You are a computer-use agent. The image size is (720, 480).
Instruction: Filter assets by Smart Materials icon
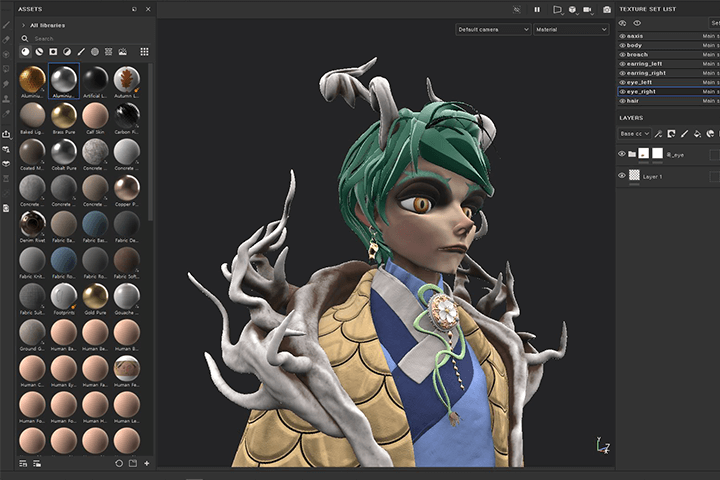tap(39, 52)
